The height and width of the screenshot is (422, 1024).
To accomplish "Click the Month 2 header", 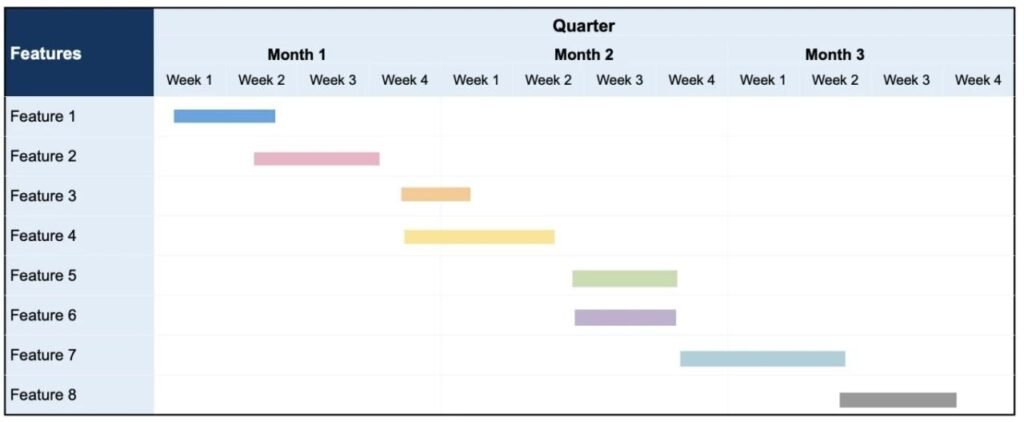I will [584, 55].
